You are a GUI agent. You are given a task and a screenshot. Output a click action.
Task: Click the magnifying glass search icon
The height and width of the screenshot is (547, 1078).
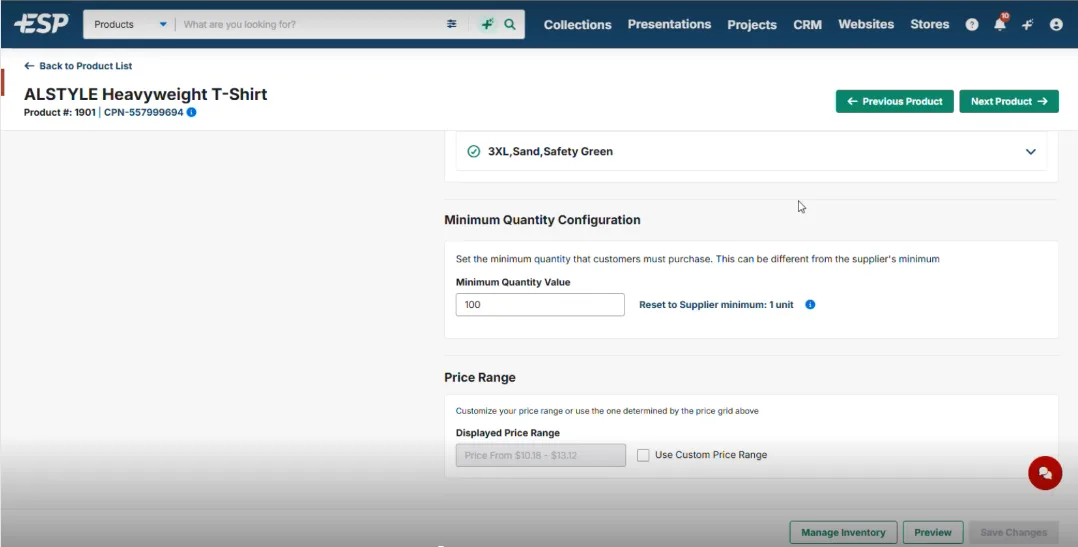(510, 24)
